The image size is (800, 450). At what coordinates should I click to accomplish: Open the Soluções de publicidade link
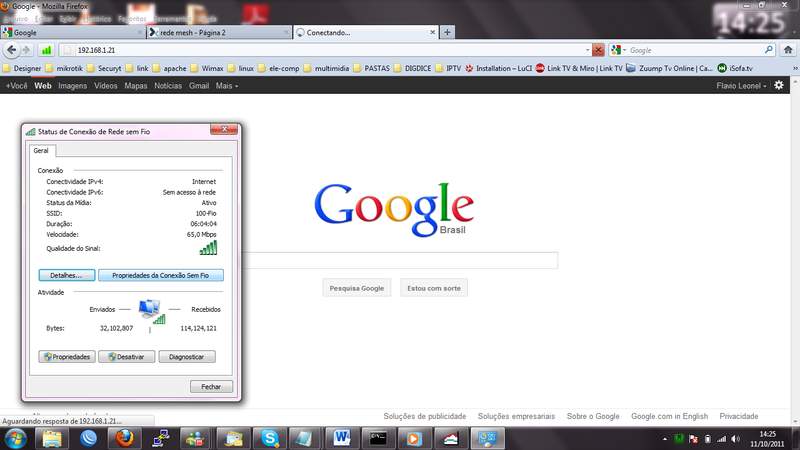point(424,416)
